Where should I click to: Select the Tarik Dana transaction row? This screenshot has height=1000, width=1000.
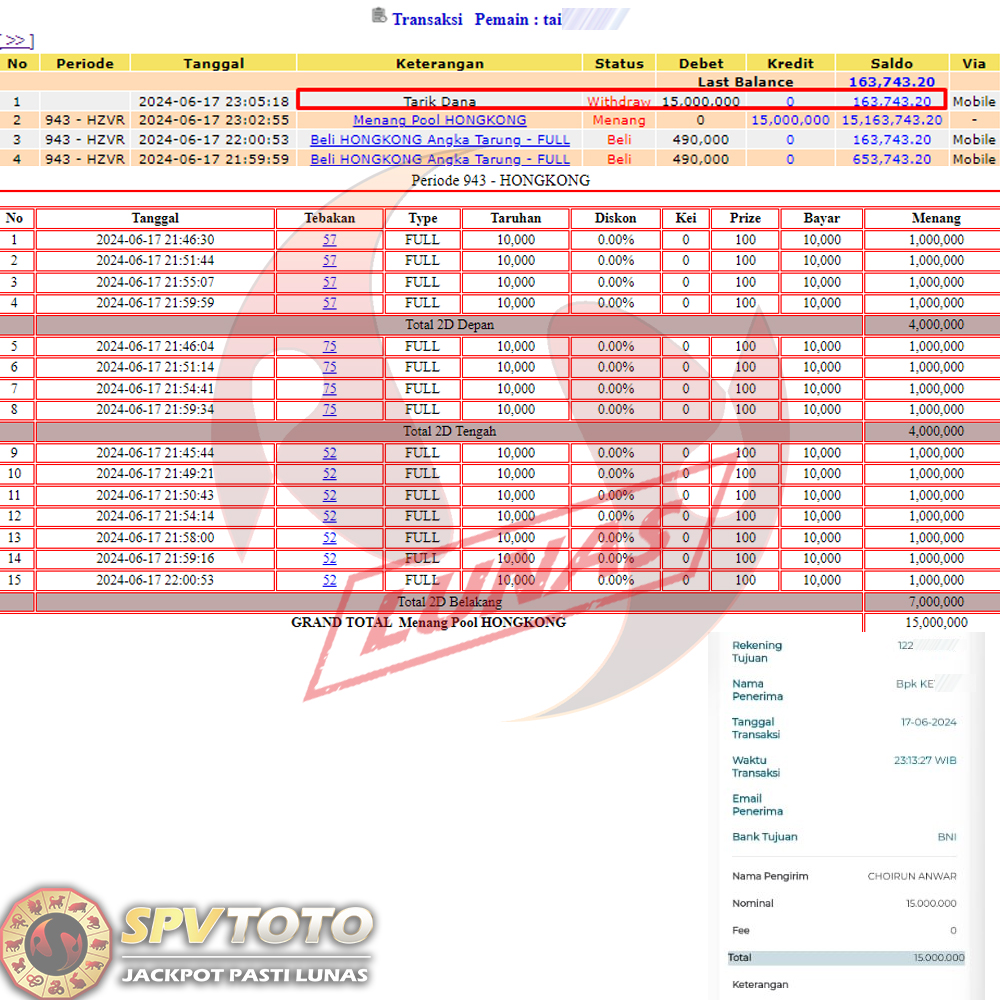coord(439,101)
